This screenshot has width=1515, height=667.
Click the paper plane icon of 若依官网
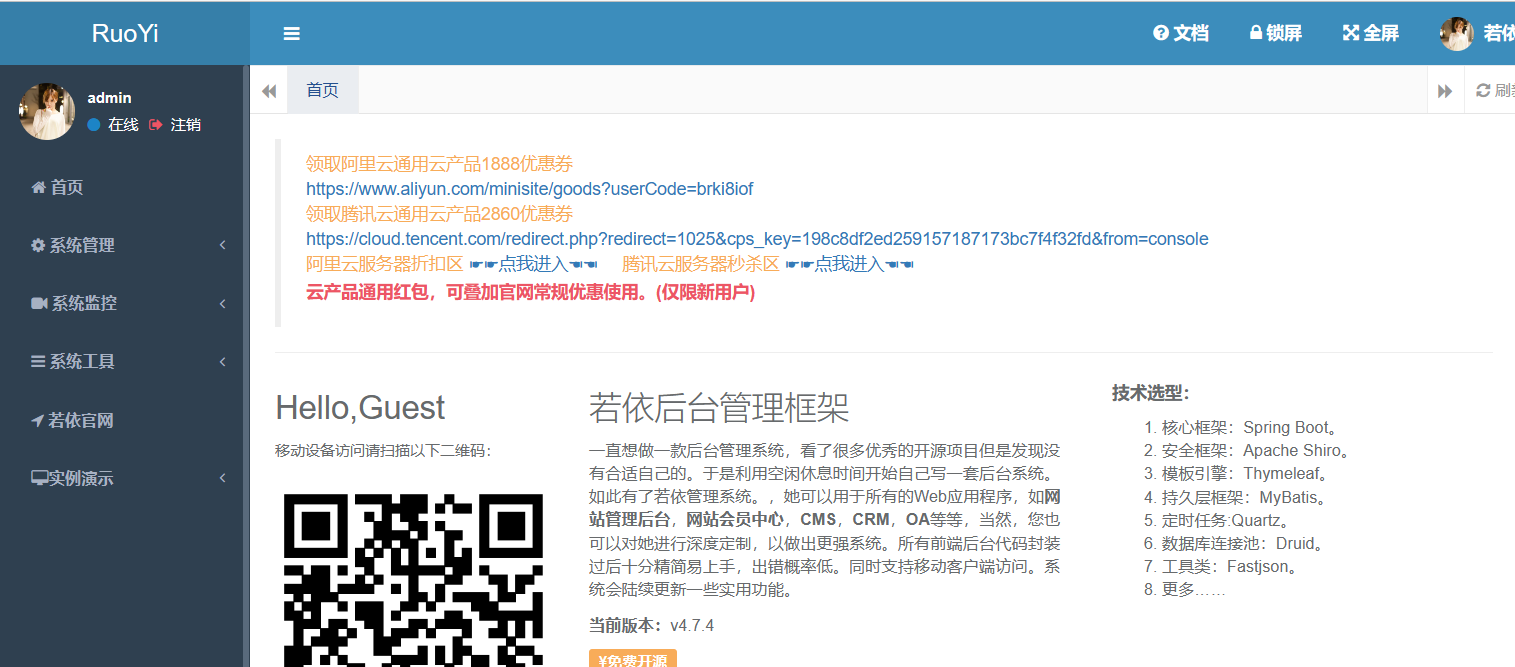(37, 420)
